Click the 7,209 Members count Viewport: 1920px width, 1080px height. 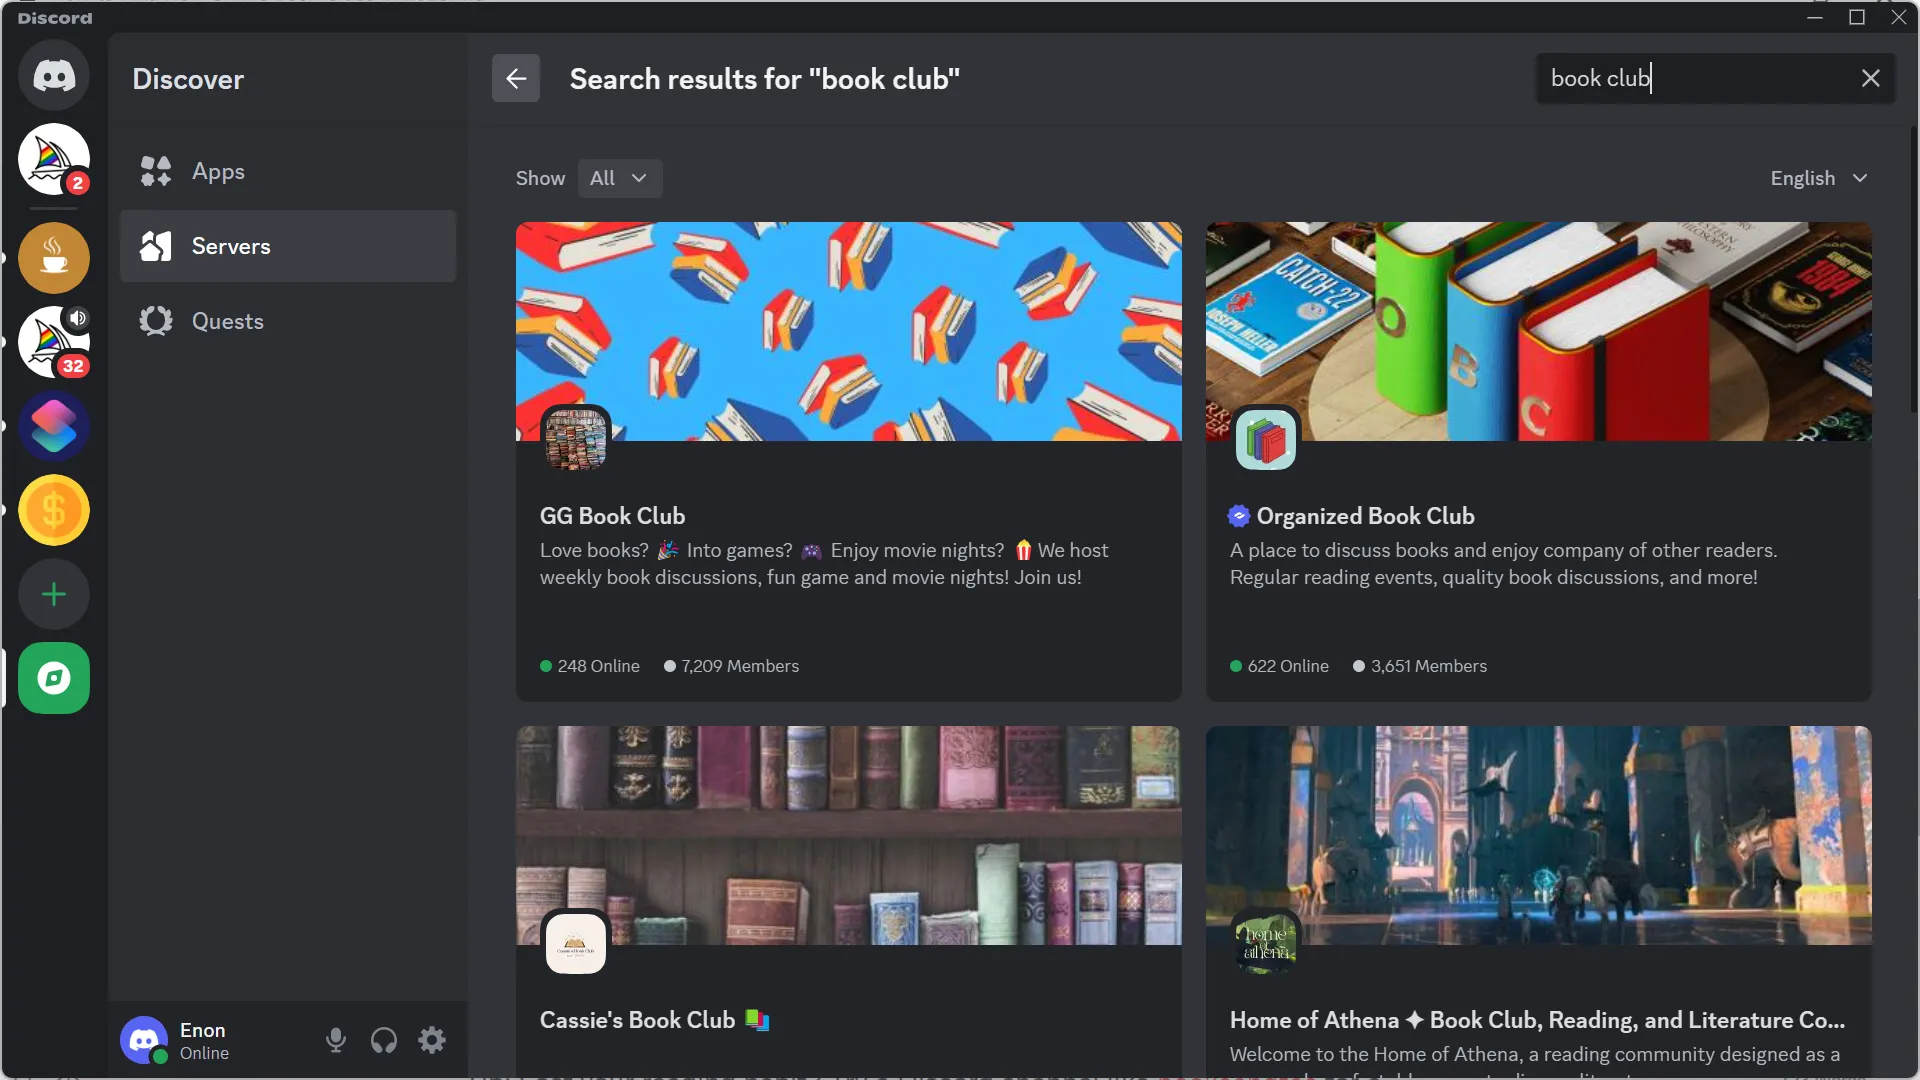[732, 666]
